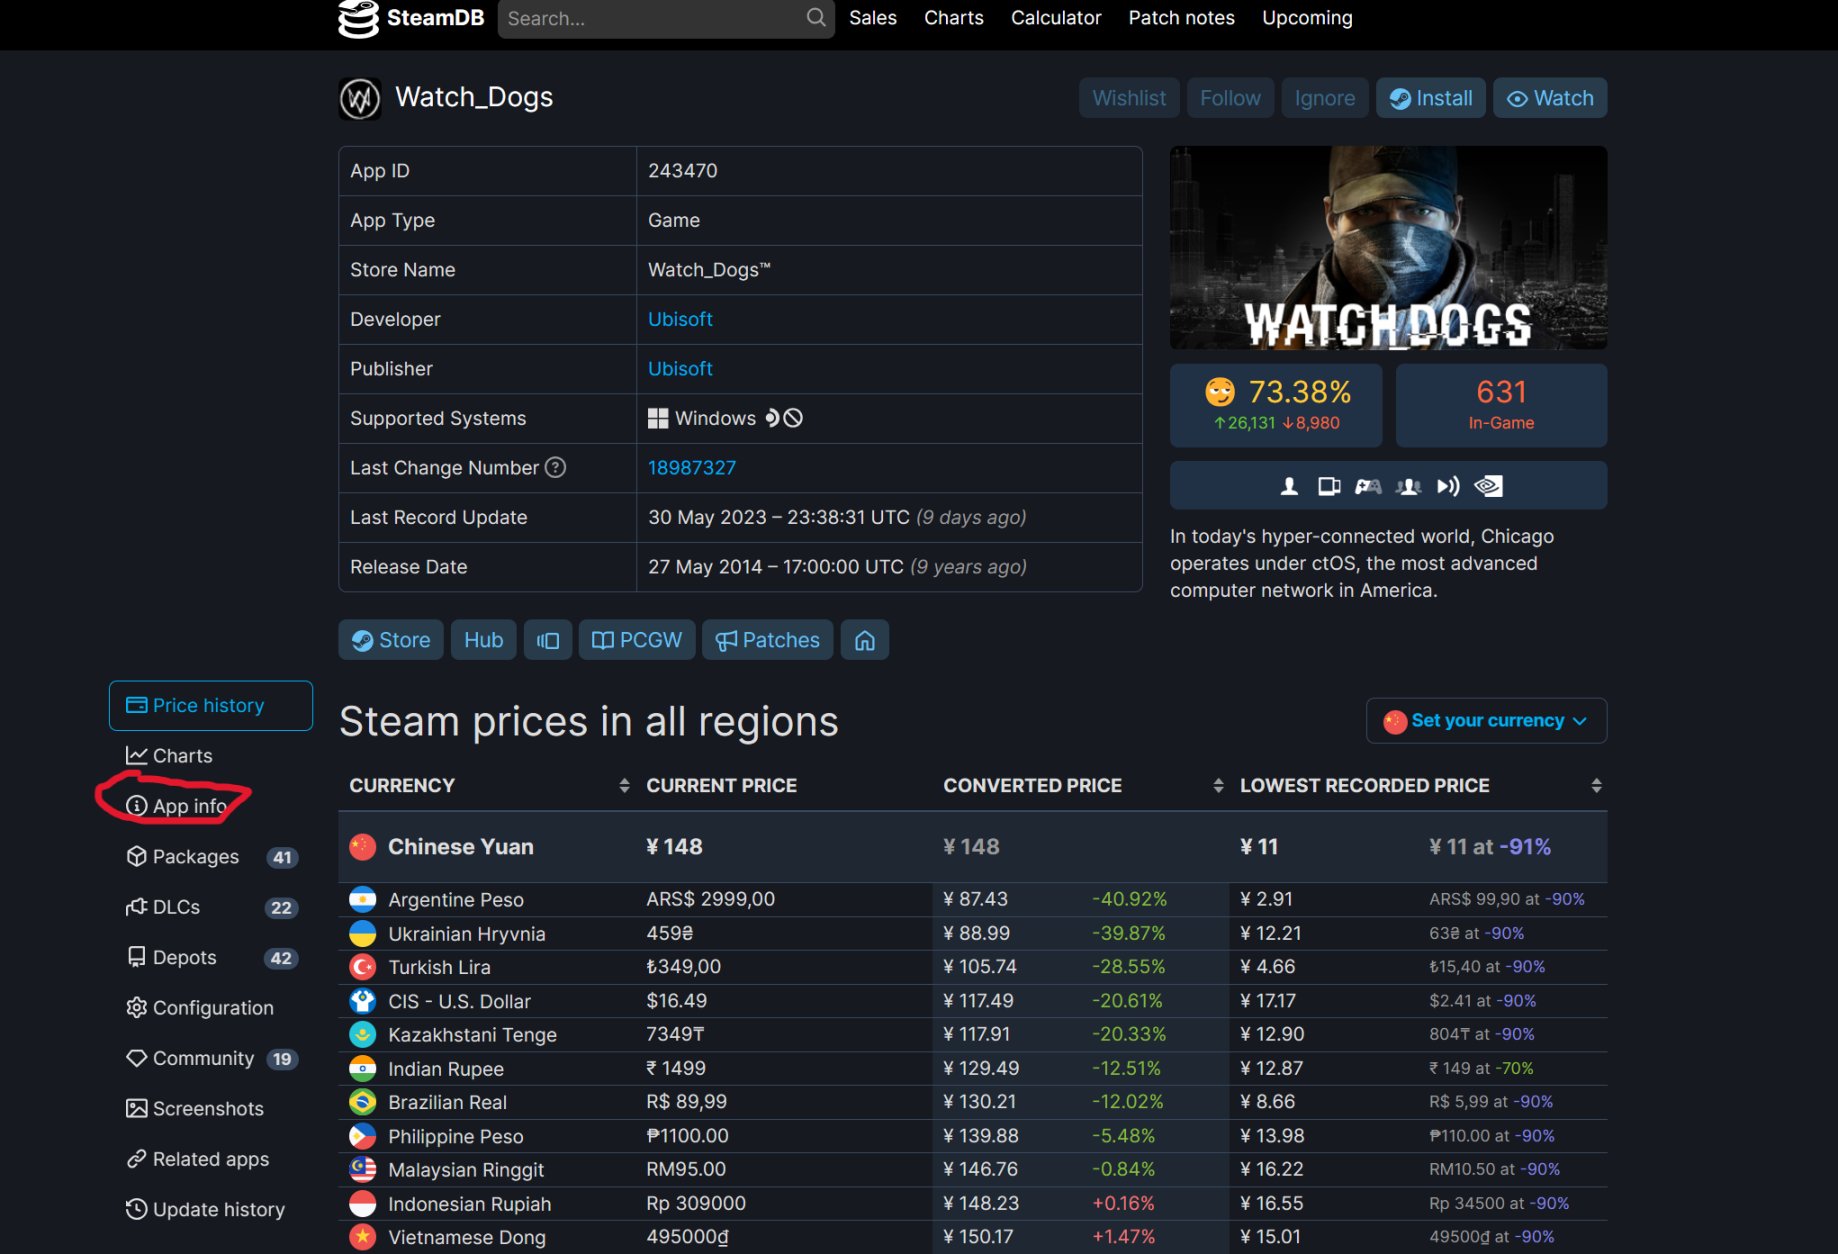This screenshot has height=1254, width=1838.
Task: Open the Upcoming page
Action: pyautogui.click(x=1307, y=18)
